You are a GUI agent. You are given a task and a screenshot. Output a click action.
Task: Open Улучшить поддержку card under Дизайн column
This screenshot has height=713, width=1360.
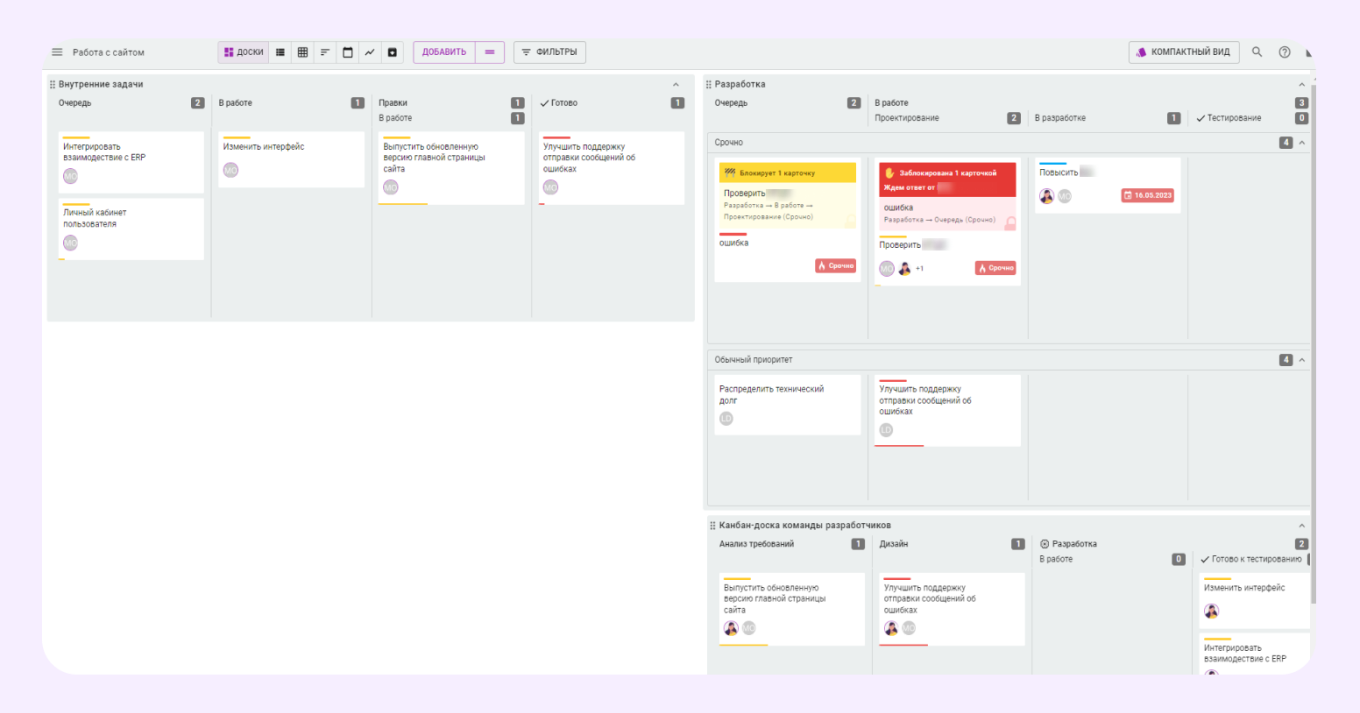point(951,609)
